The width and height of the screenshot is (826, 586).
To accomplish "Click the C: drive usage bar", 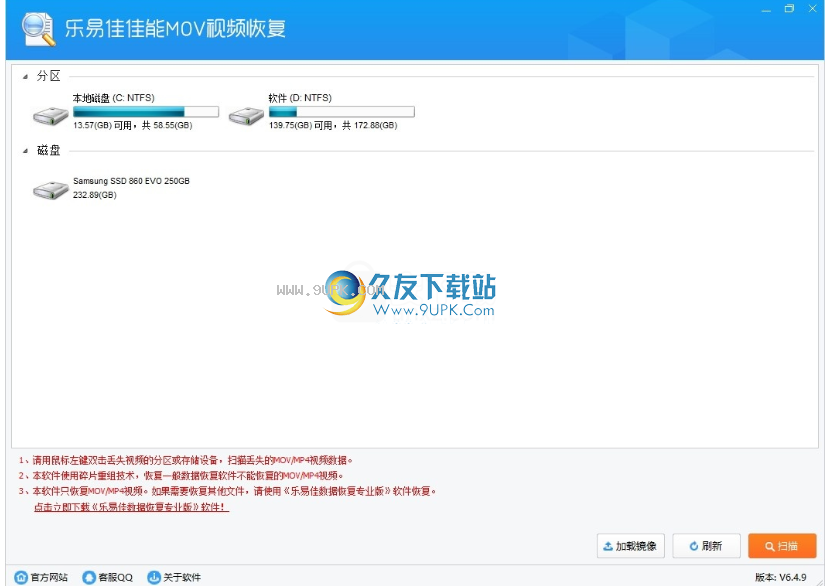I will click(146, 112).
